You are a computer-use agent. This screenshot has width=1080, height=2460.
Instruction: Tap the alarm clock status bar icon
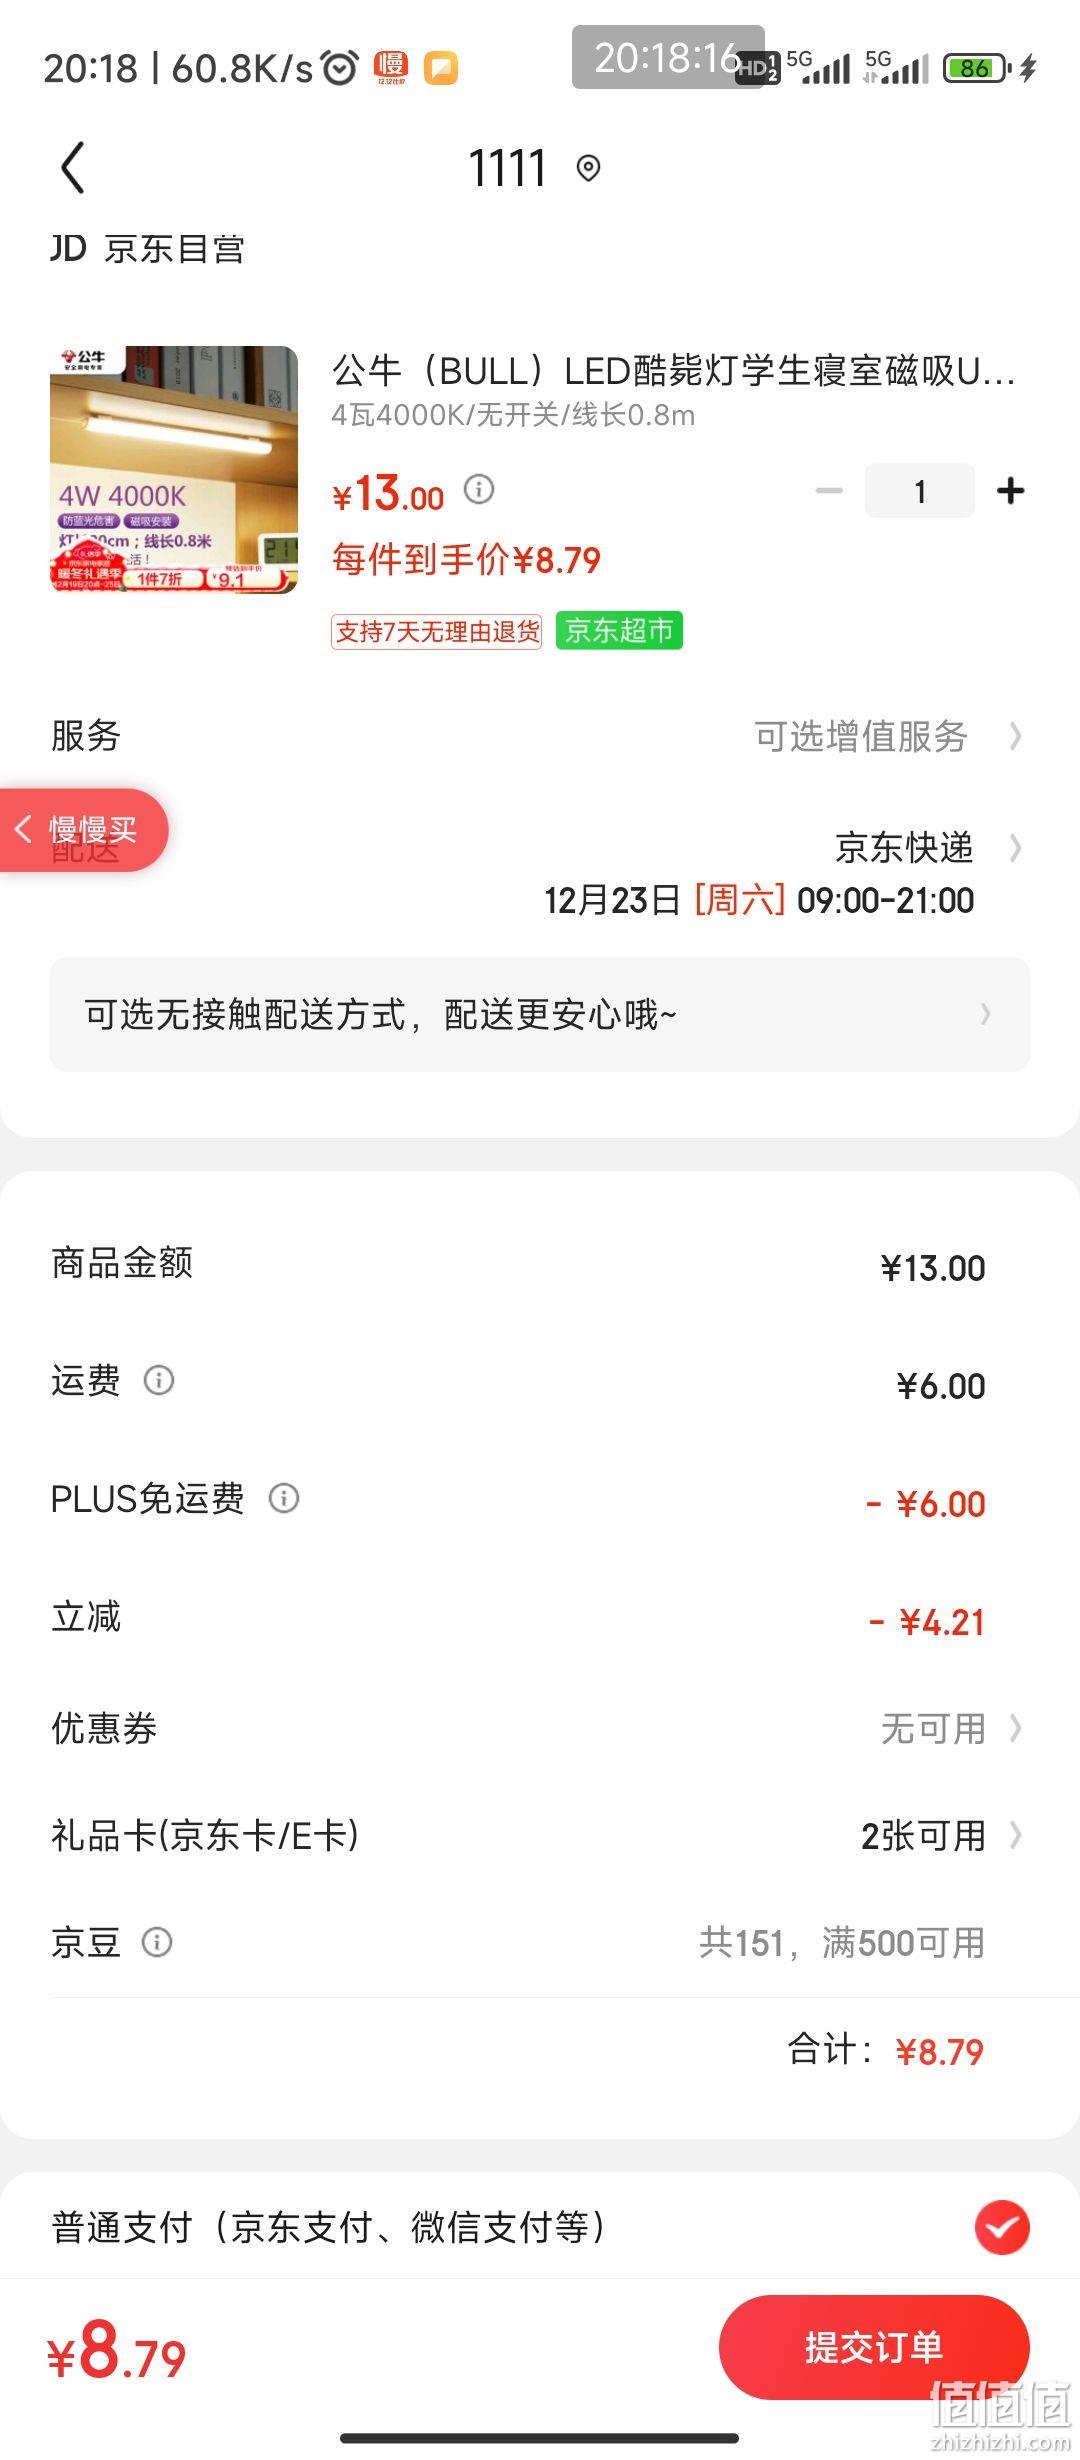(x=340, y=68)
